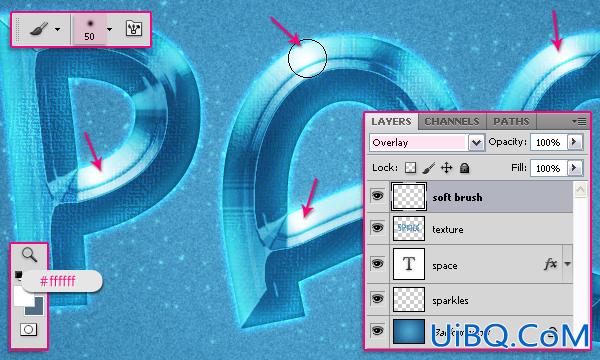The width and height of the screenshot is (600, 360).
Task: Select the space layer name
Action: [x=445, y=266]
